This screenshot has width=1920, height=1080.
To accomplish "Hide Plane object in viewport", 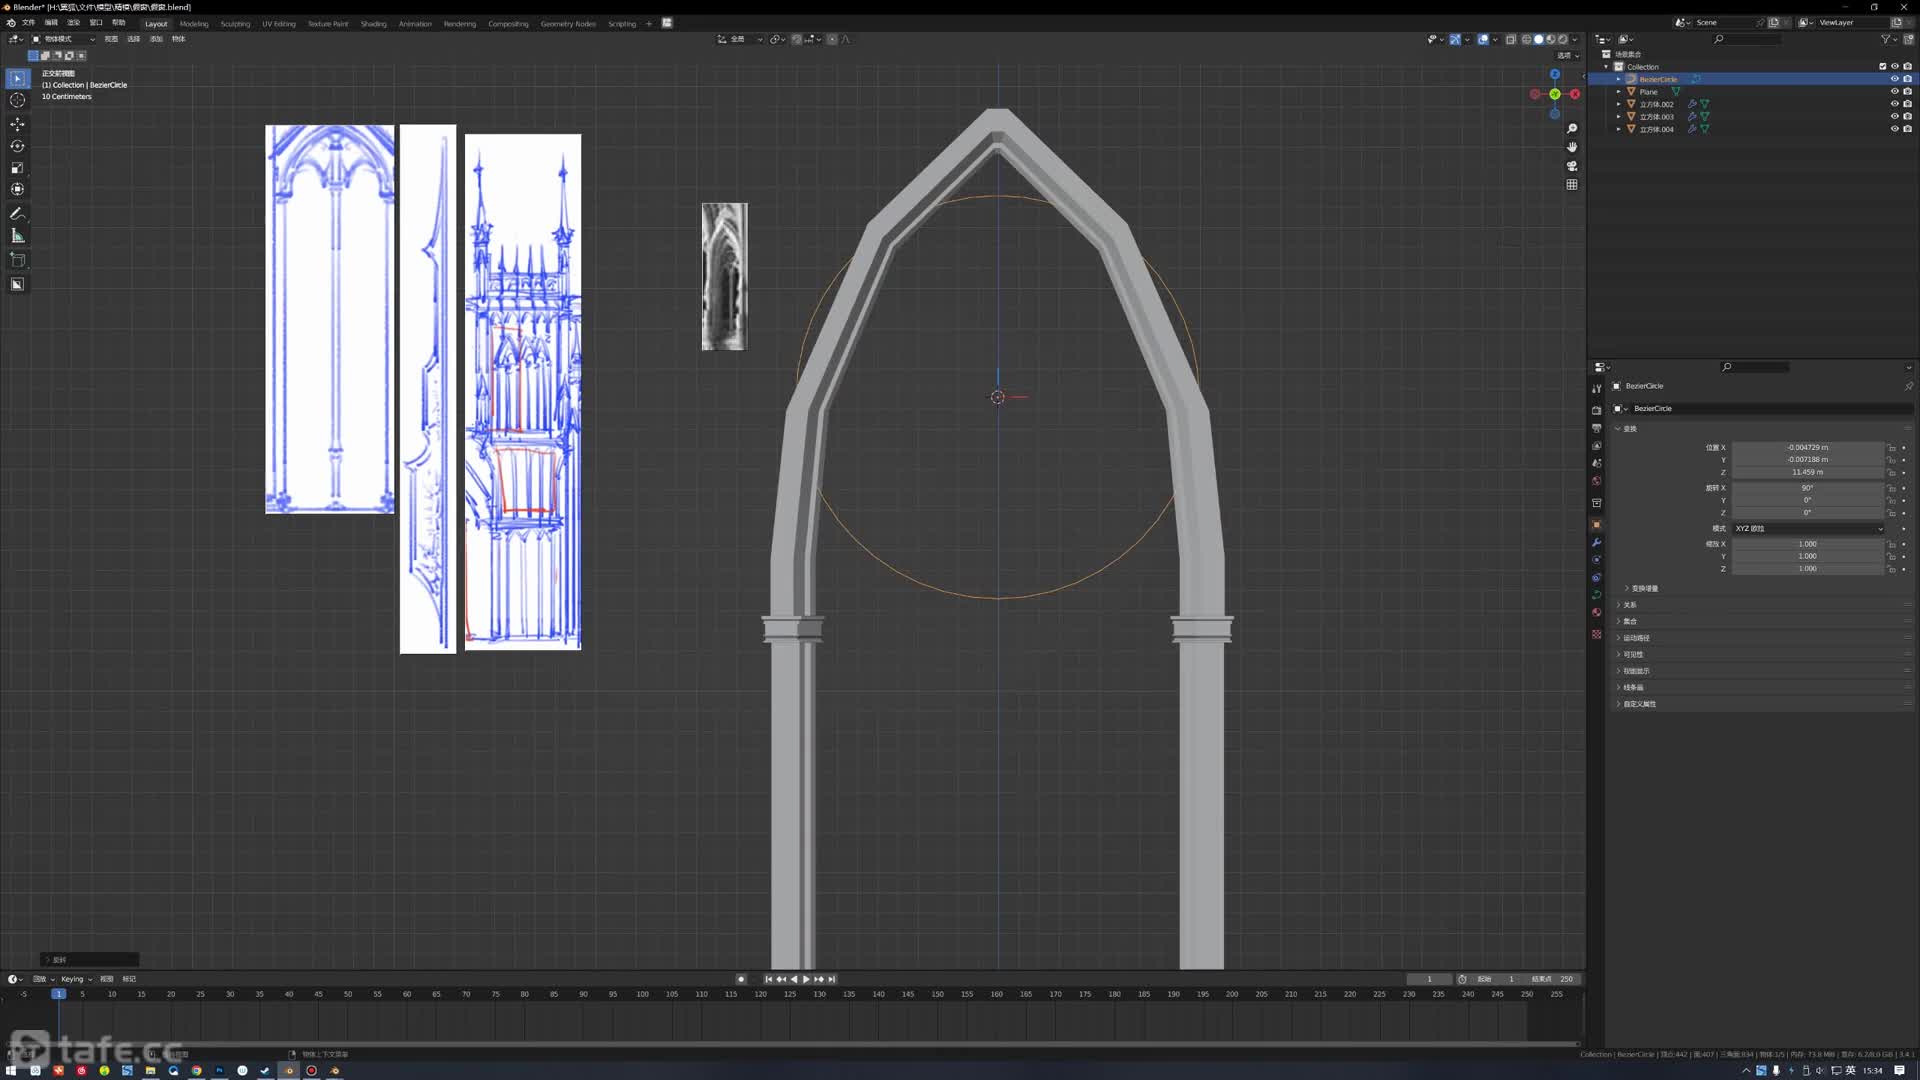I will 1894,91.
